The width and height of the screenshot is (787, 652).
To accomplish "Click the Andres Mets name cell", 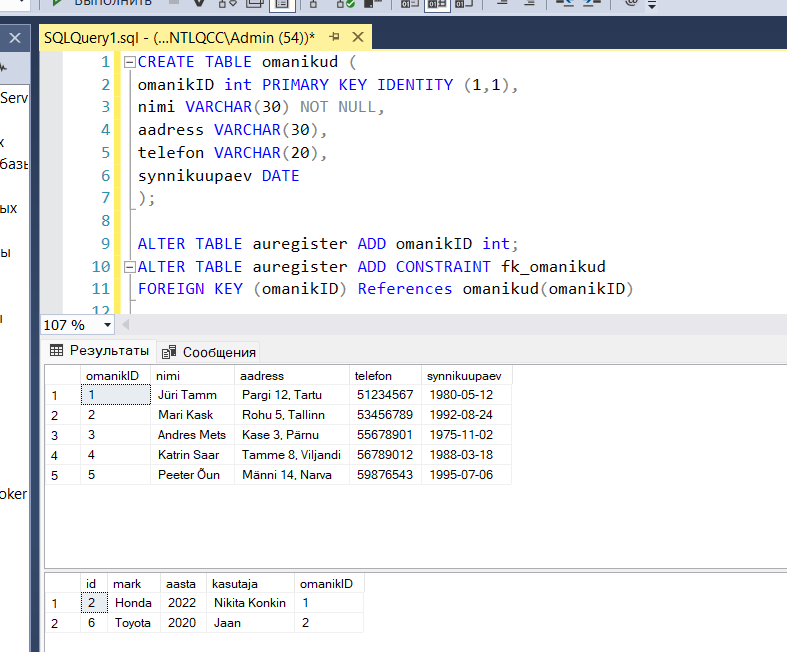I will point(192,435).
